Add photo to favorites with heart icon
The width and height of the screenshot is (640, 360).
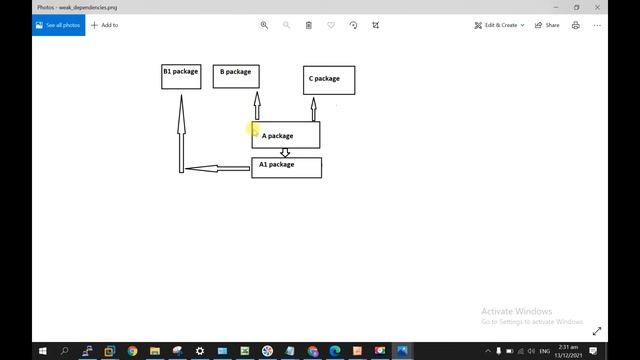tap(331, 25)
